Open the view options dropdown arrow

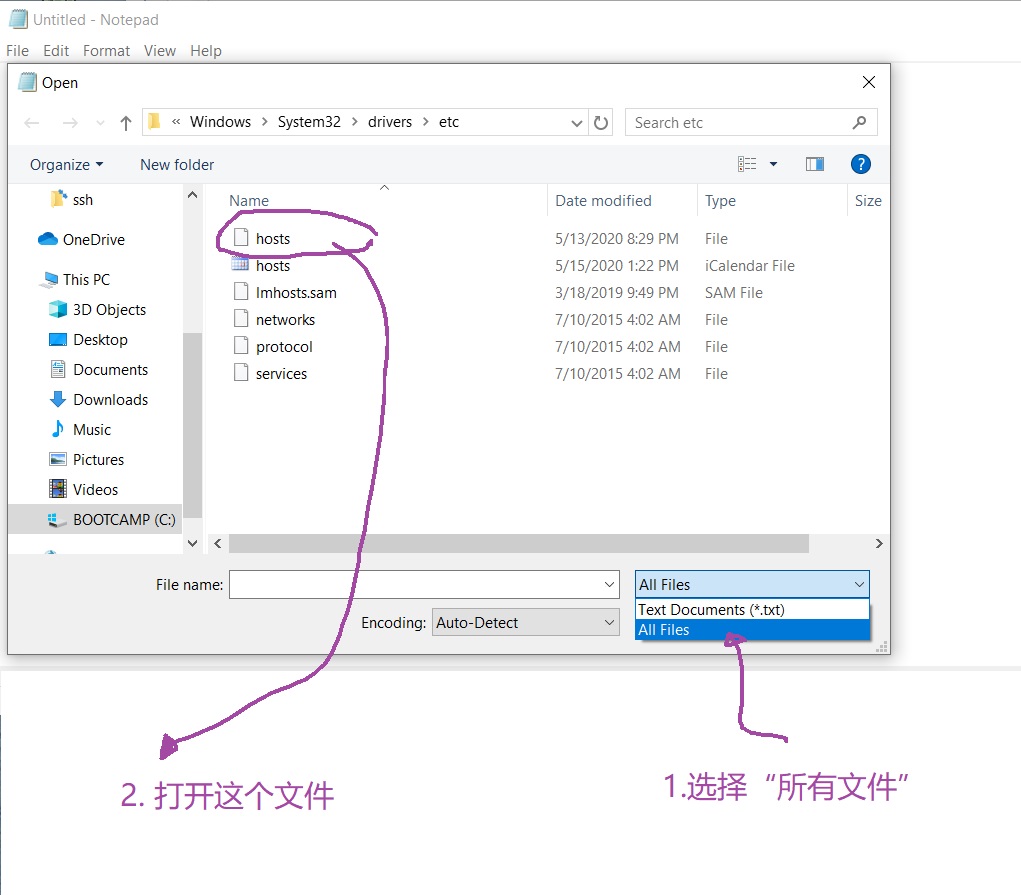pos(773,165)
